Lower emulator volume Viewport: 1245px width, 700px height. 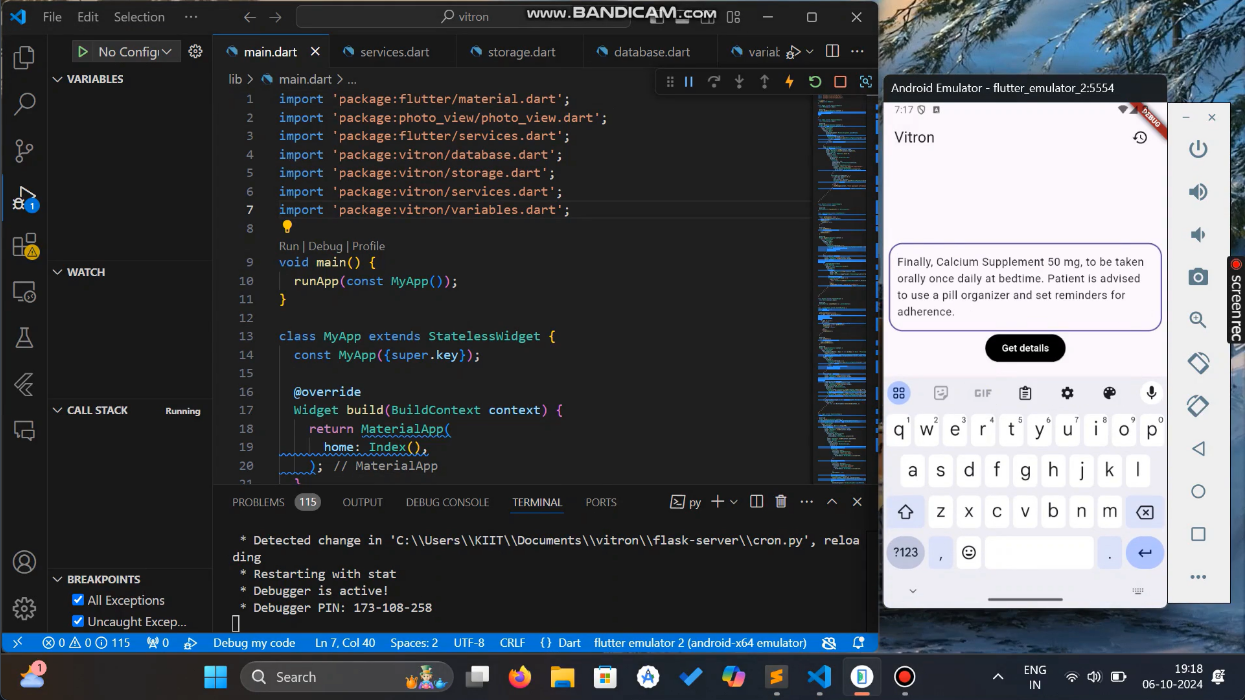(1198, 235)
